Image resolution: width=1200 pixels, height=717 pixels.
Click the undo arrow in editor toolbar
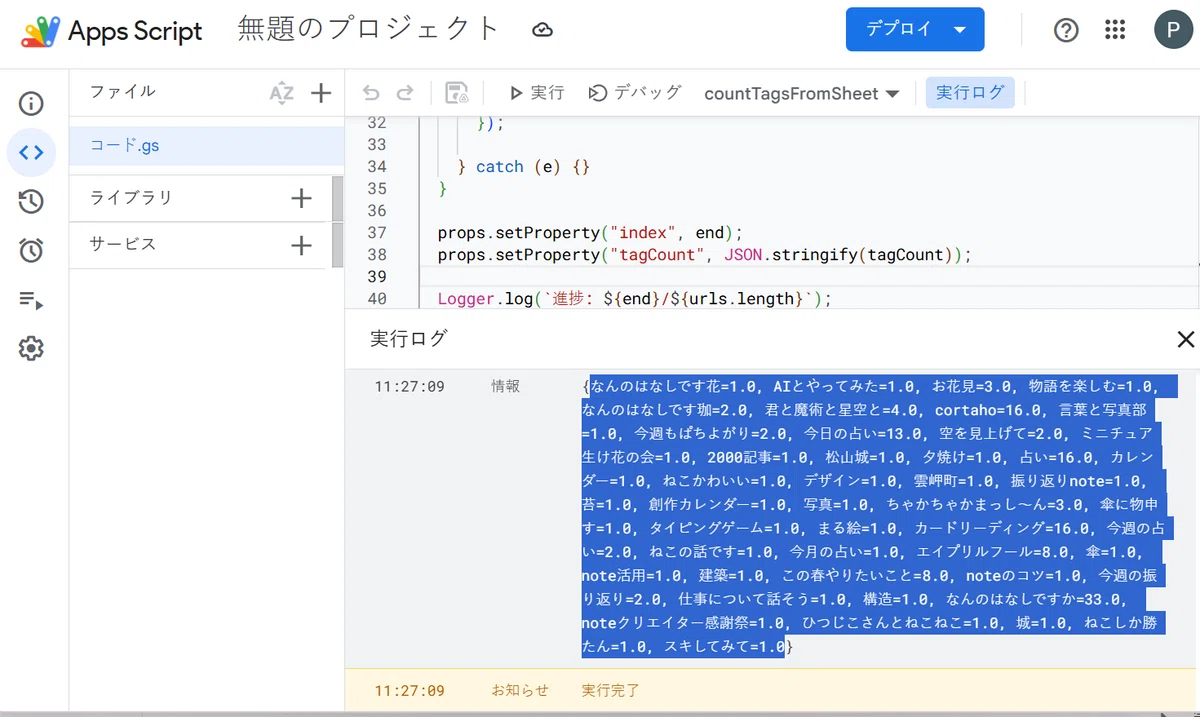371,93
